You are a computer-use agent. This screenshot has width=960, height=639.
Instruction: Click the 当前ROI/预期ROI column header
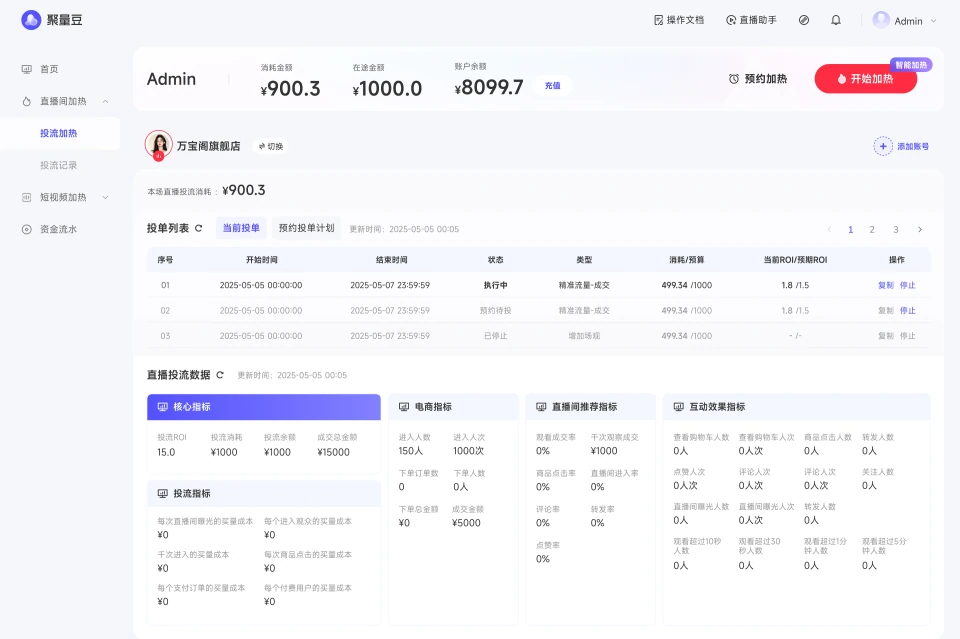(x=795, y=260)
